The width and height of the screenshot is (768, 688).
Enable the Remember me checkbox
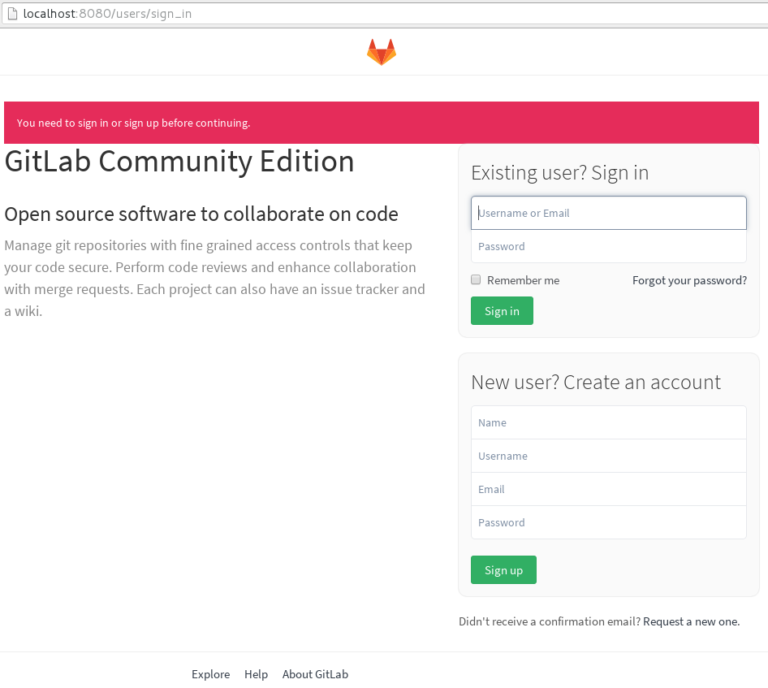(476, 280)
